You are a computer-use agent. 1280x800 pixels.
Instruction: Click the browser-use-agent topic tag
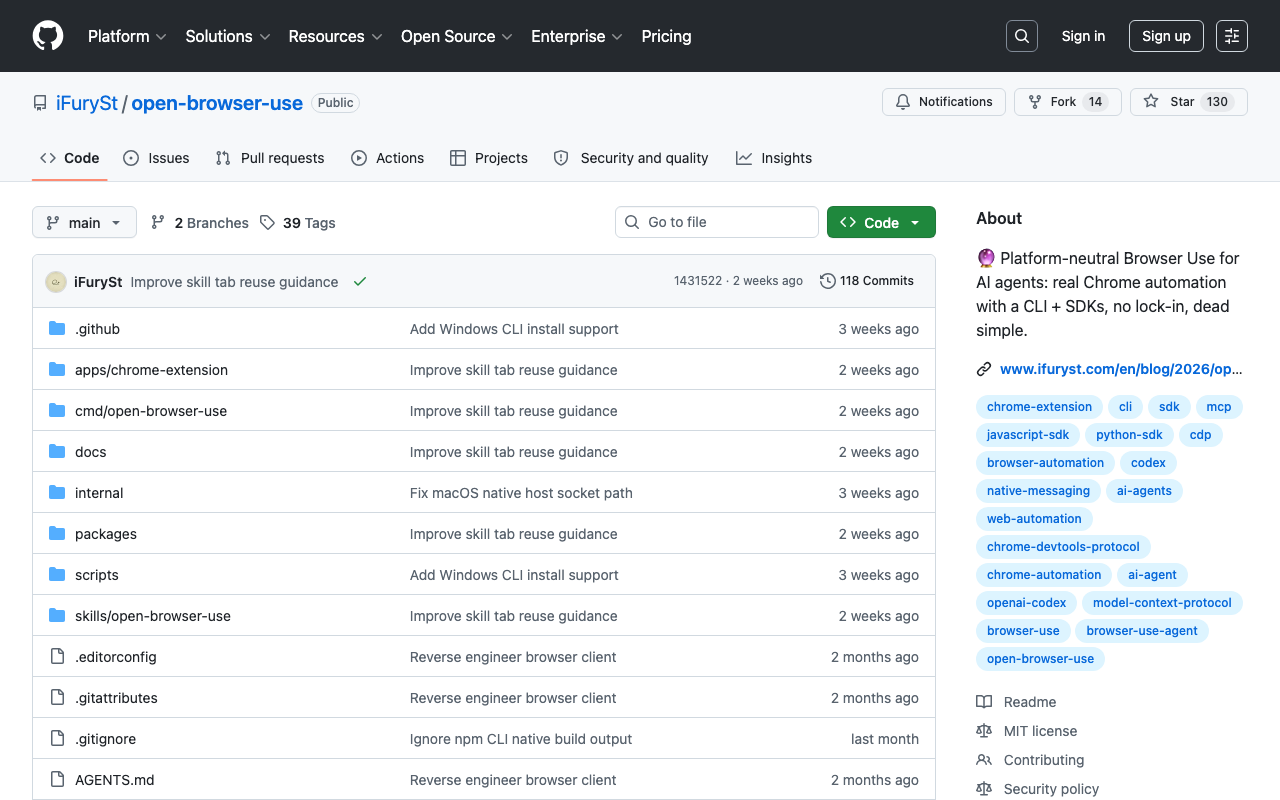tap(1142, 631)
